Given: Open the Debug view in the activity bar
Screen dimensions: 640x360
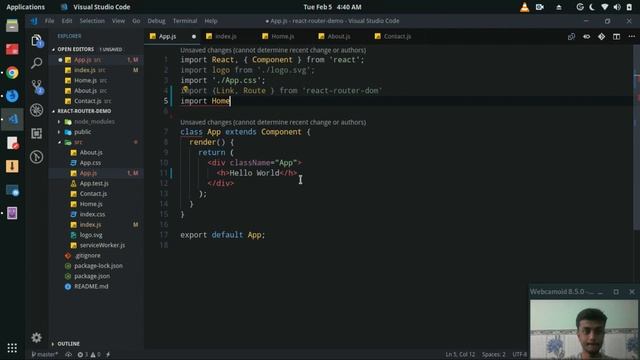Looking at the screenshot, I should point(37,110).
